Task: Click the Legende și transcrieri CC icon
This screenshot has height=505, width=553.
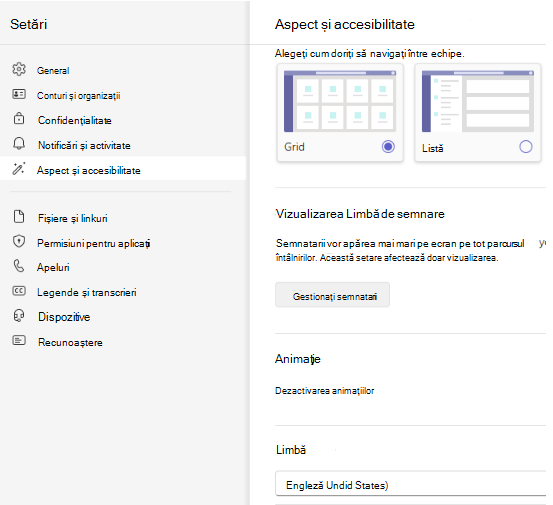Action: pyautogui.click(x=19, y=291)
